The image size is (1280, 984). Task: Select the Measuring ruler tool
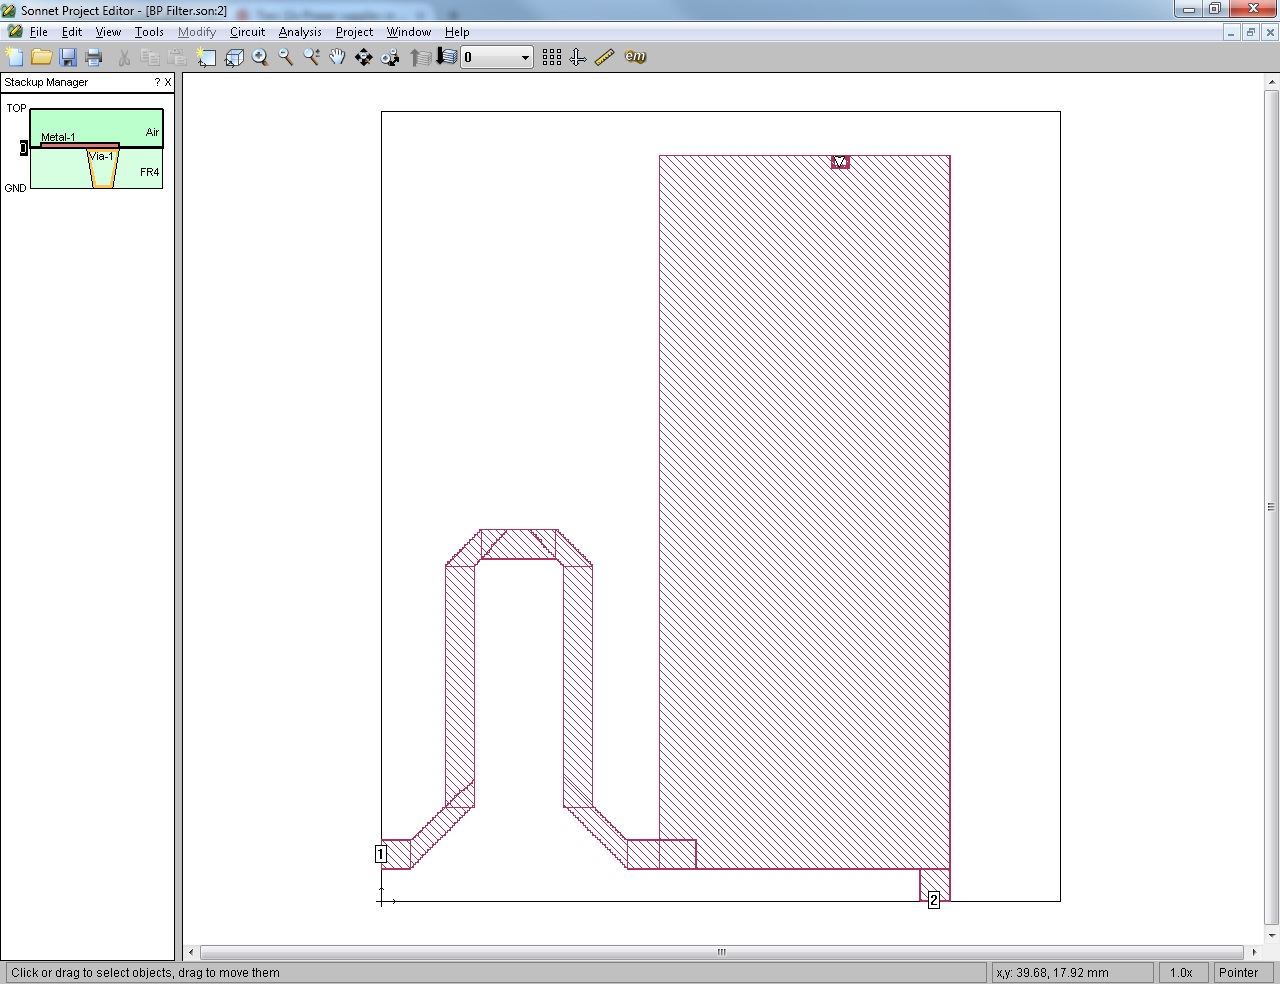point(604,57)
